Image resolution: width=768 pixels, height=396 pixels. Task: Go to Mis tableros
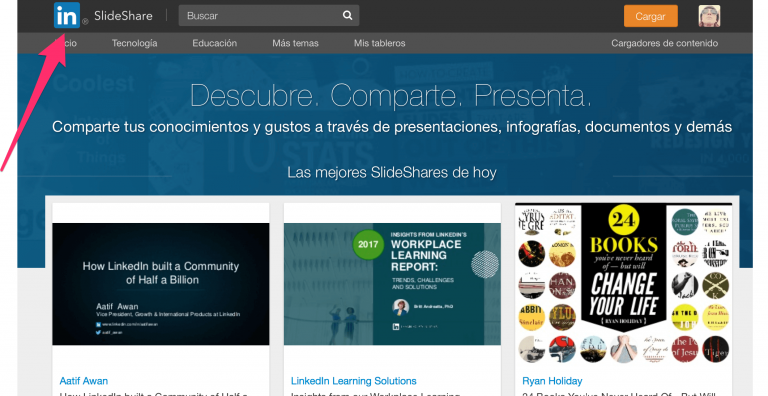click(380, 43)
